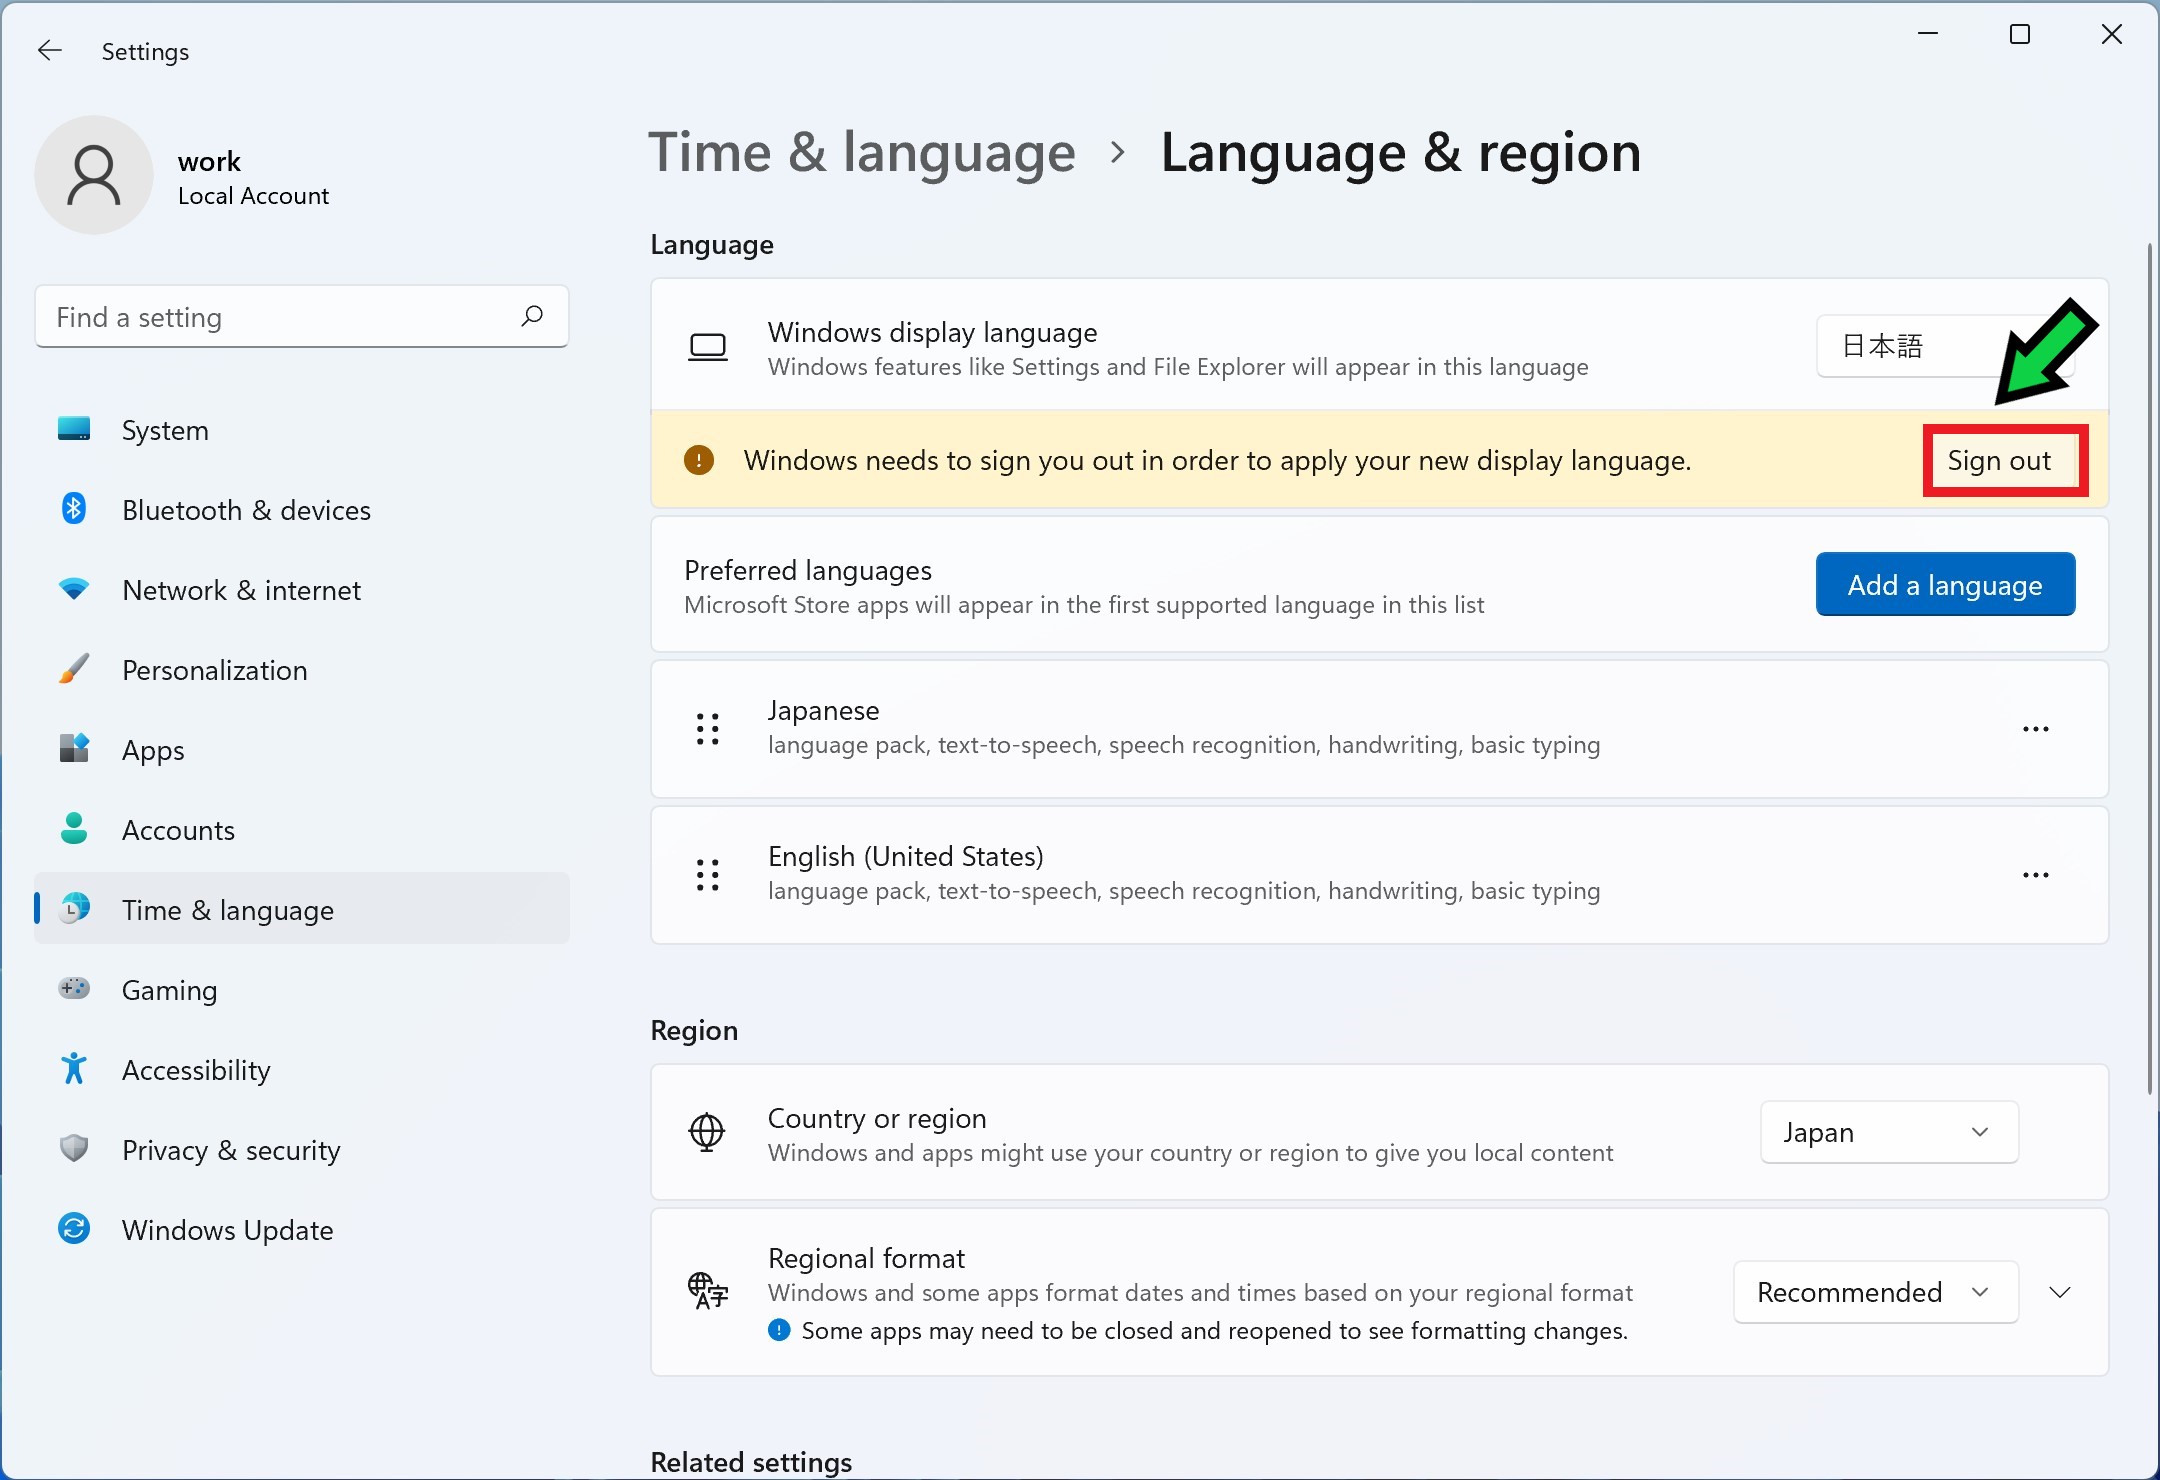This screenshot has height=1480, width=2160.
Task: Select the English (United States) language row
Action: pyautogui.click(x=1380, y=875)
